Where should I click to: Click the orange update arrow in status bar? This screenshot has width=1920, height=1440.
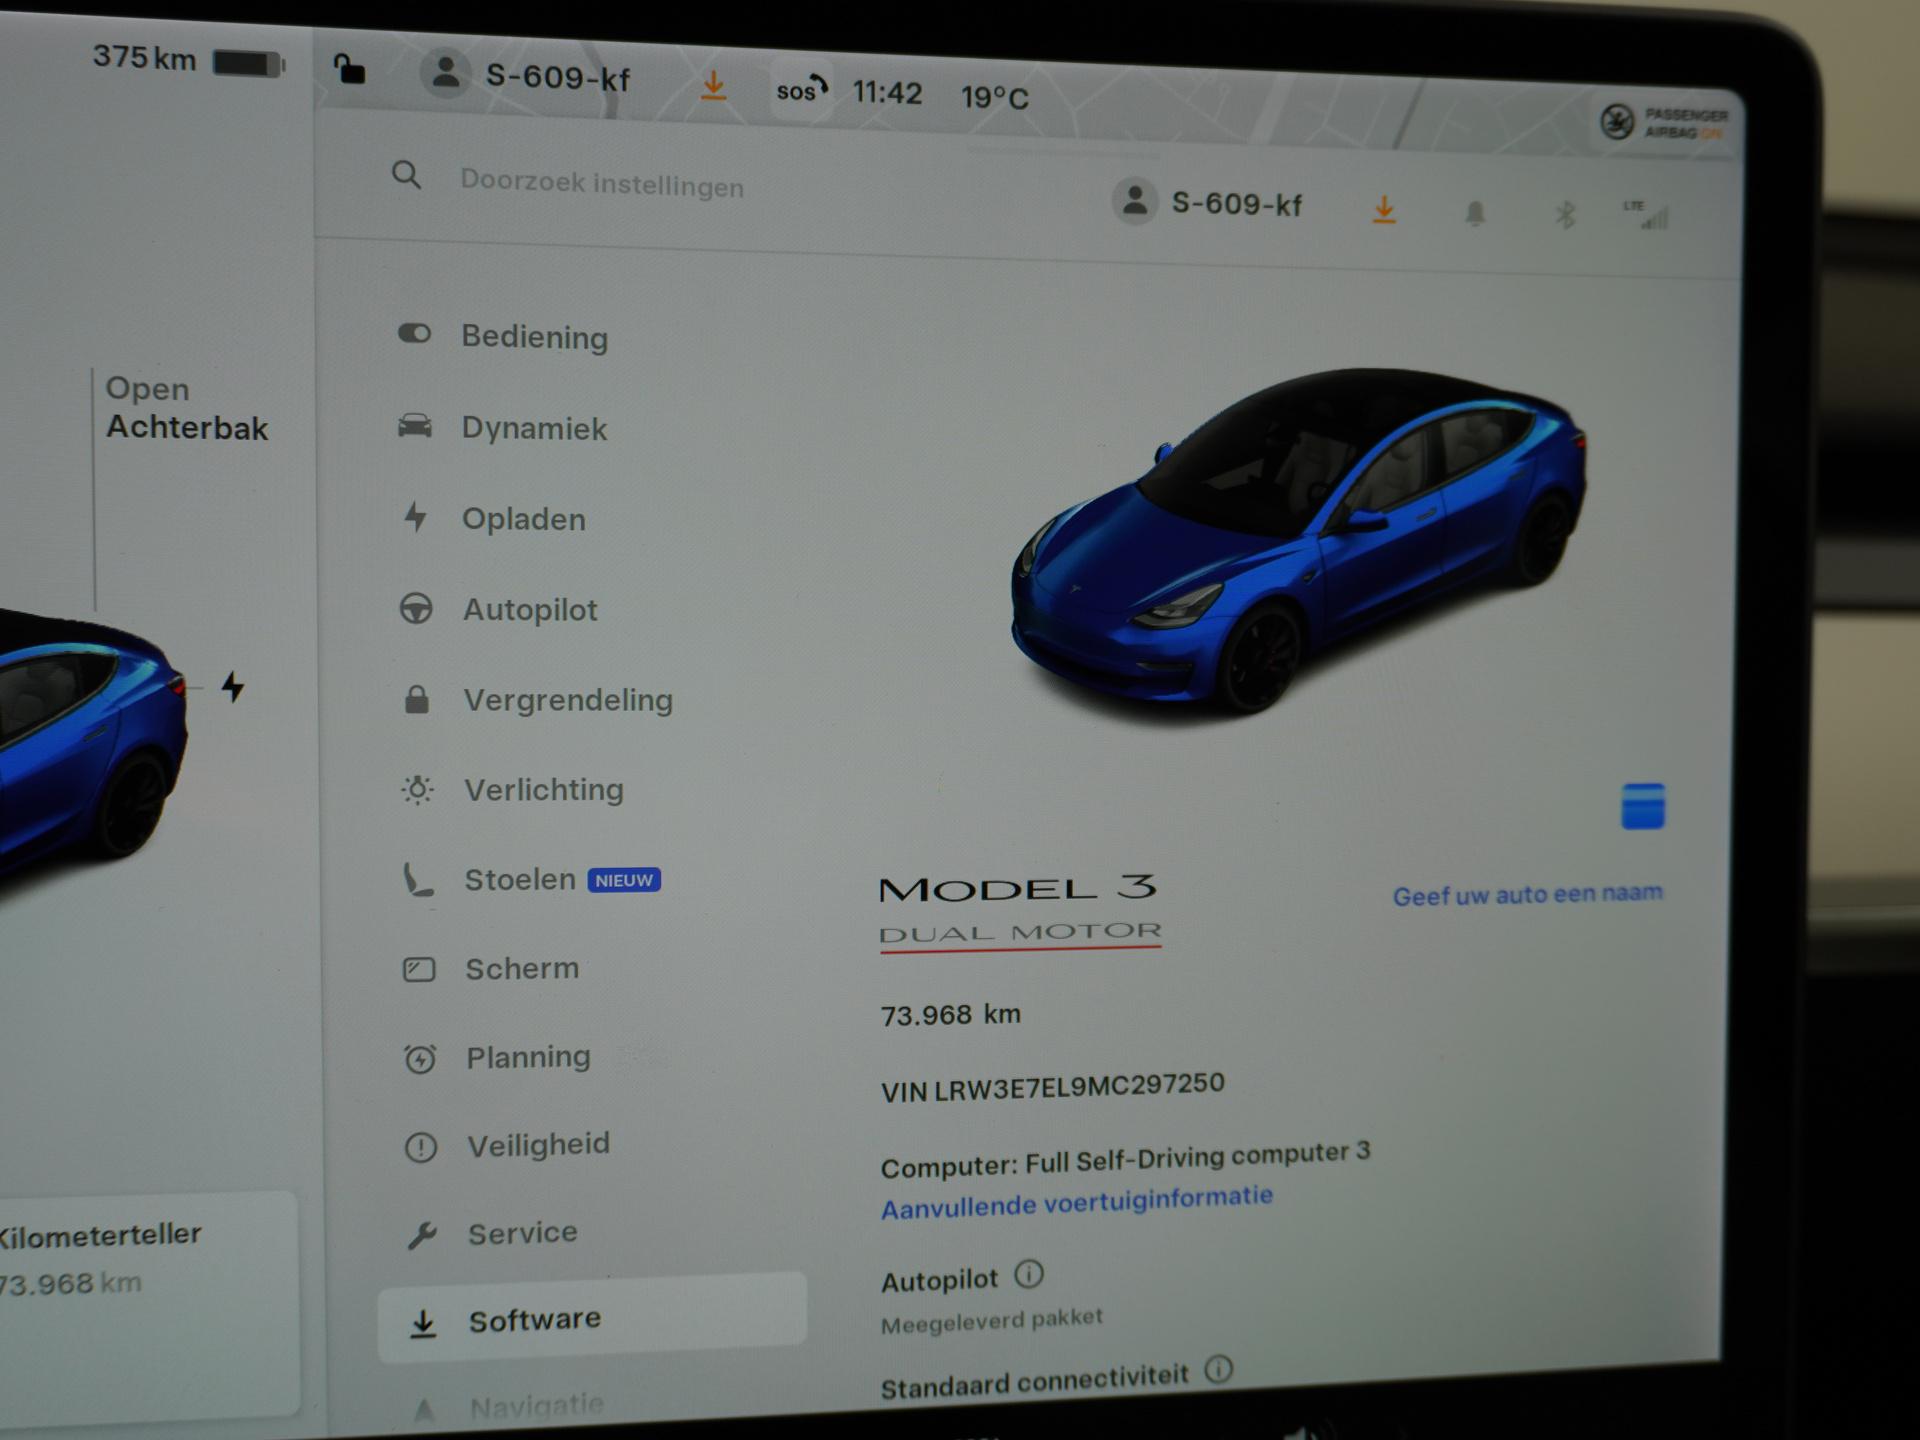point(713,85)
